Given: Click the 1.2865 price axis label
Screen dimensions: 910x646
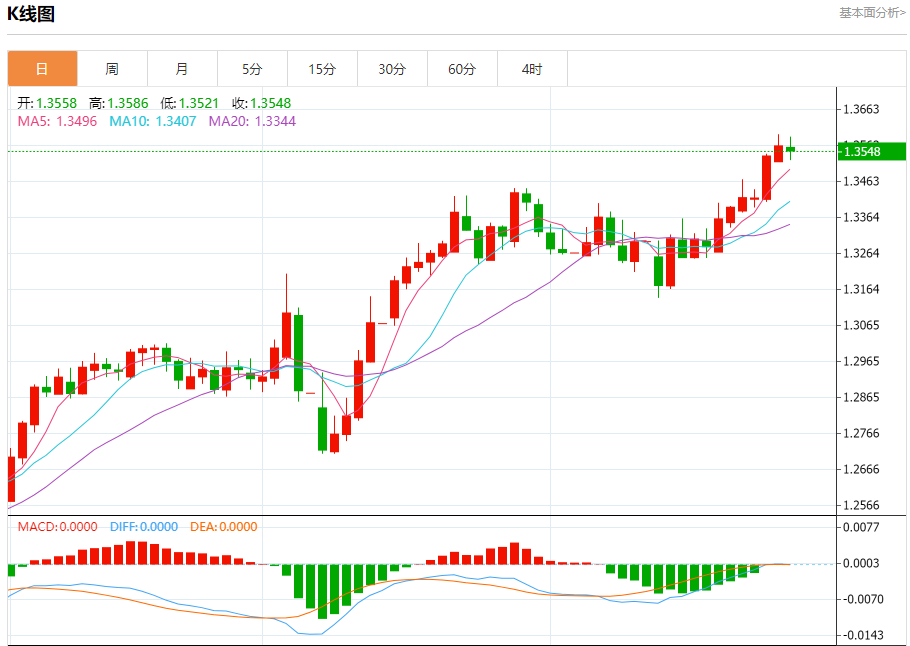Looking at the screenshot, I should pos(862,398).
